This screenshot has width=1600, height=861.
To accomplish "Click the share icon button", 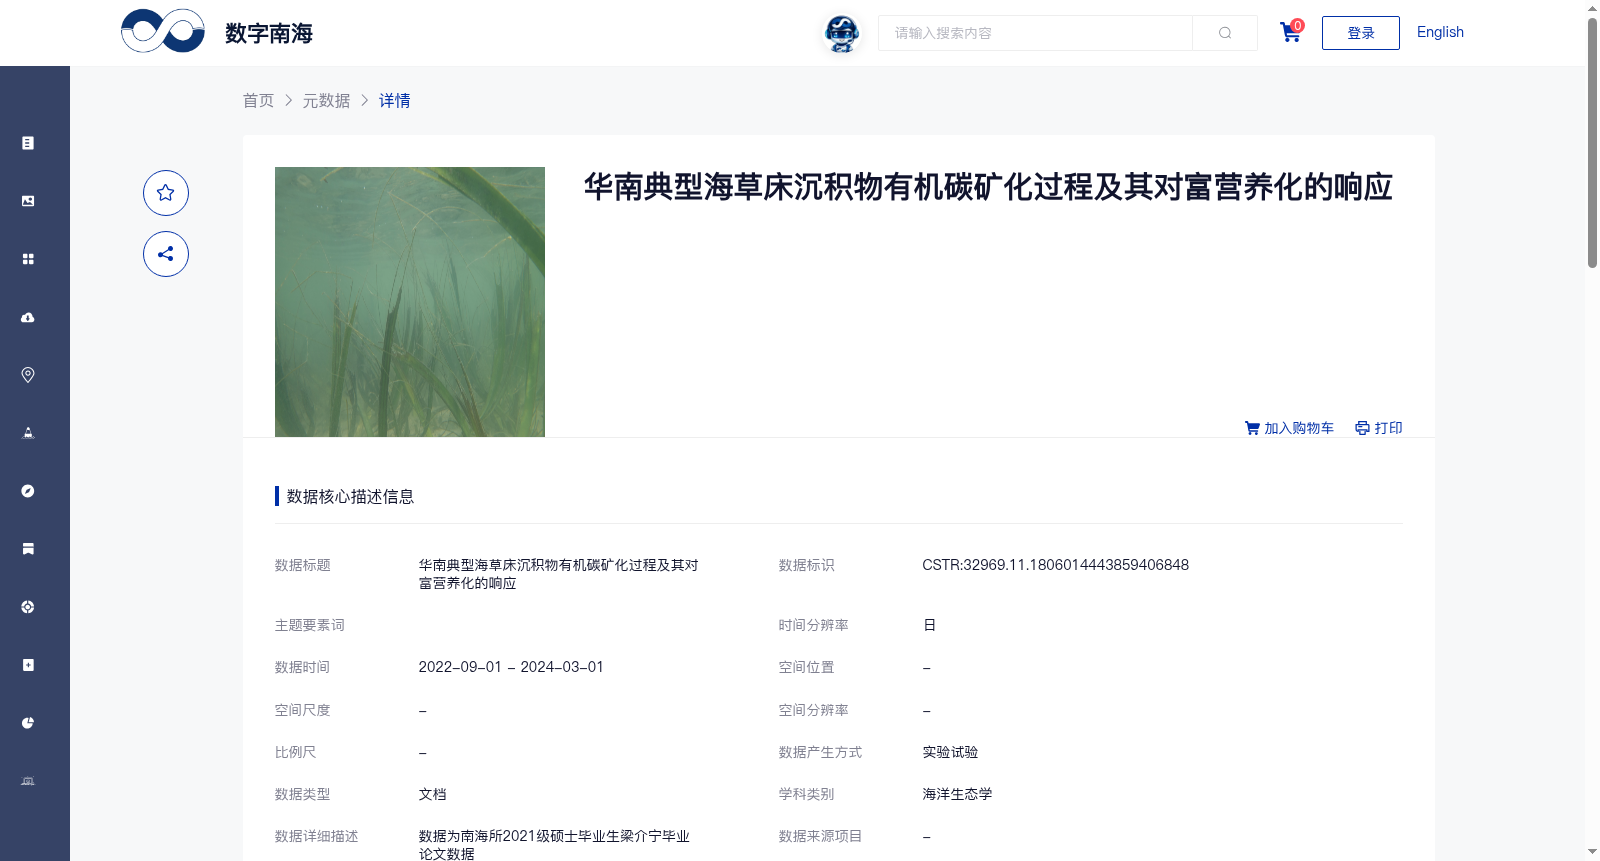I will (166, 254).
